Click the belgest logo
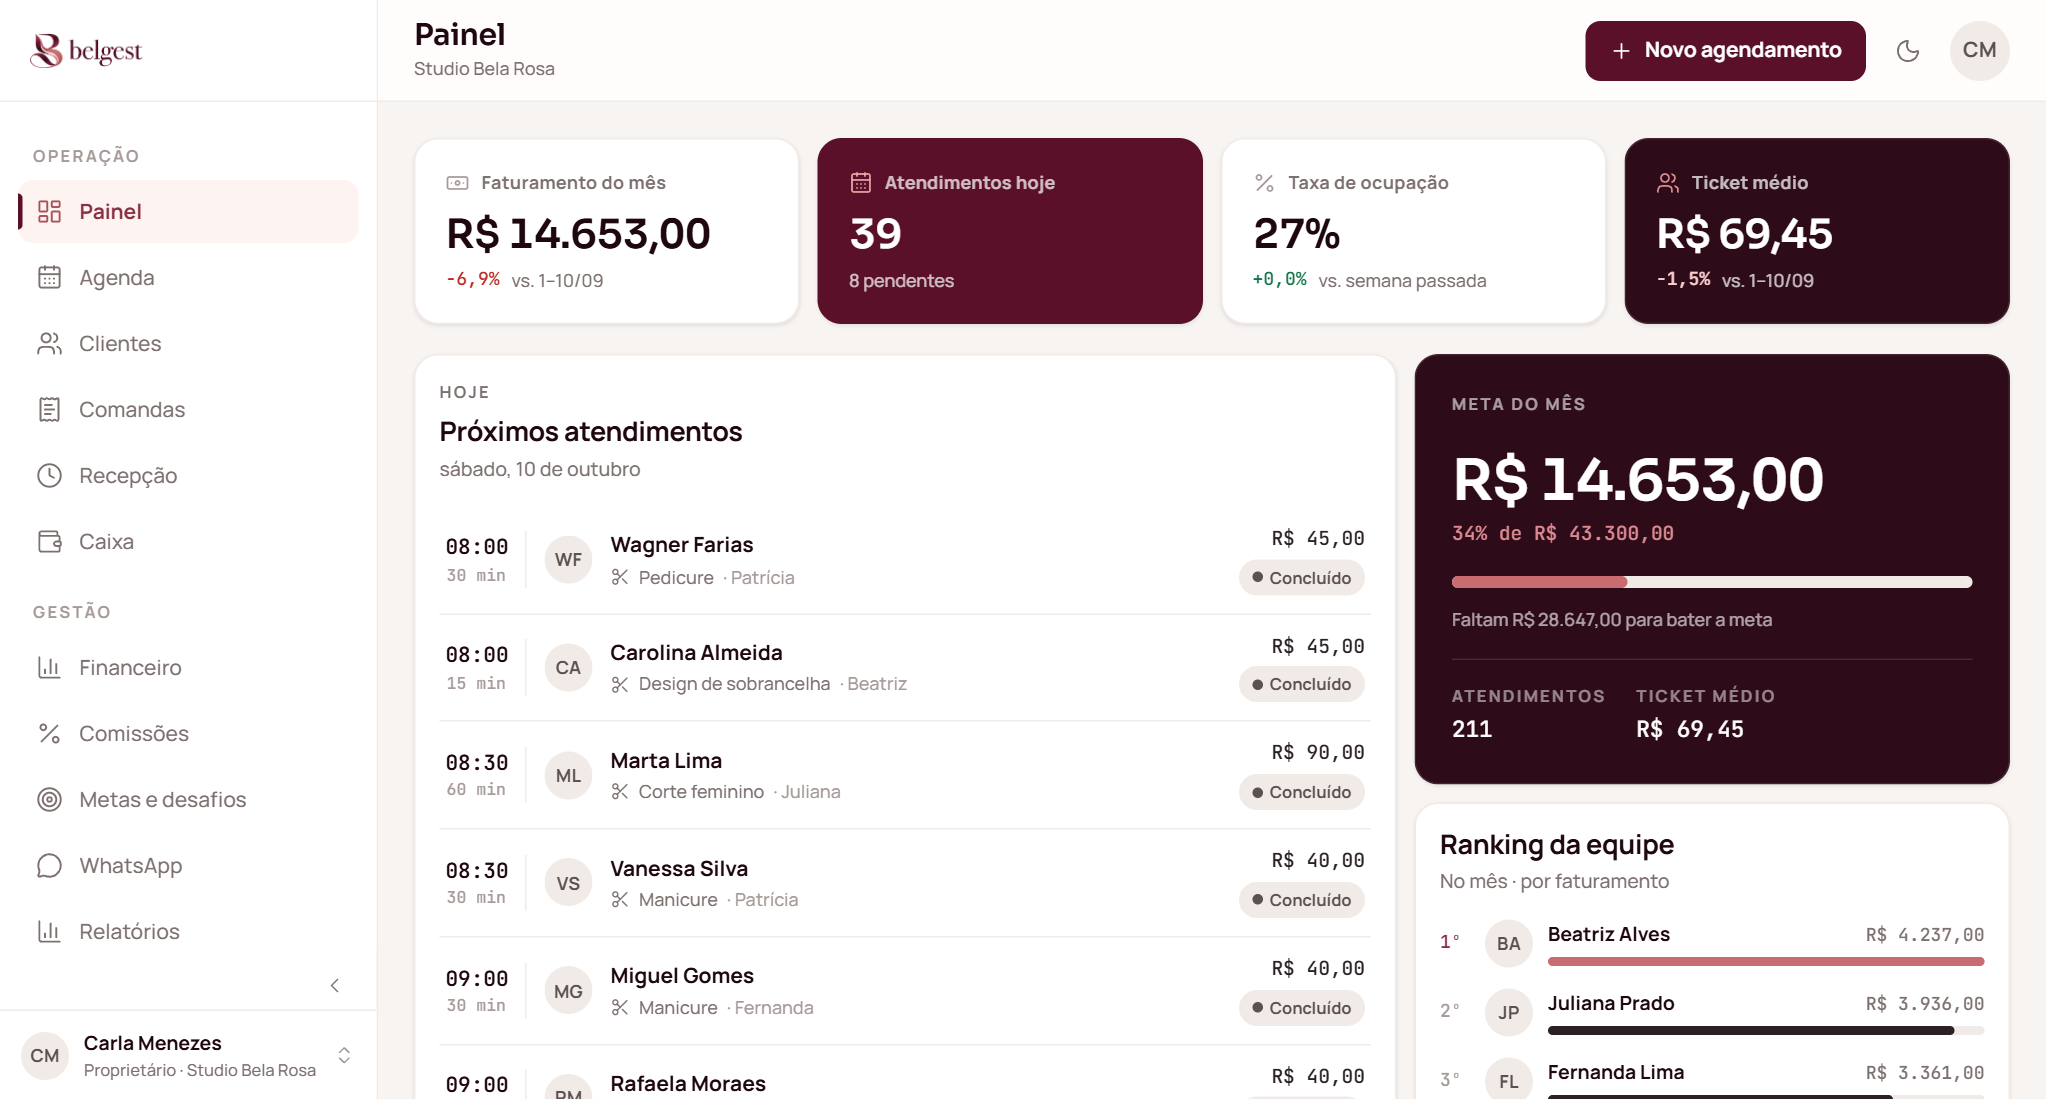 tap(86, 50)
